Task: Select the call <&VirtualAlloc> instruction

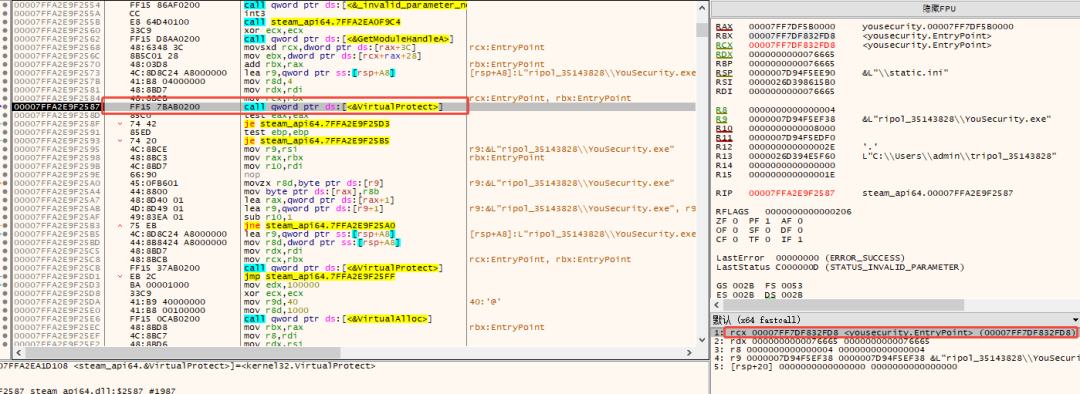Action: point(338,318)
